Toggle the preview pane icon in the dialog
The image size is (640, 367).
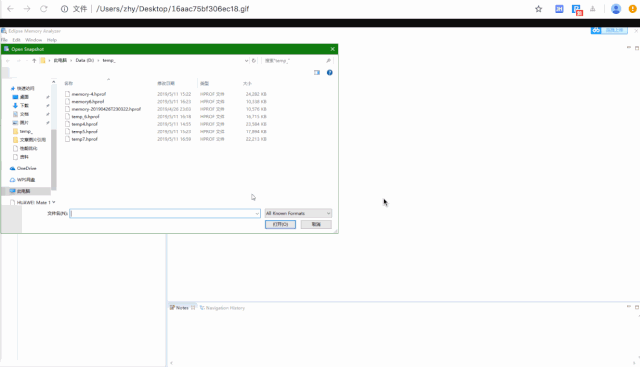pyautogui.click(x=317, y=73)
